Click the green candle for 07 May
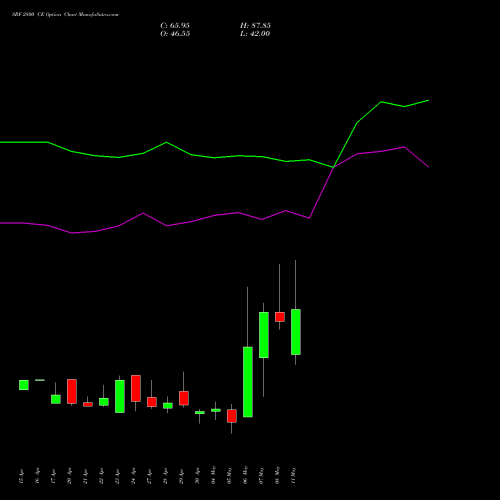Viewport: 500px width, 500px height. 264,335
